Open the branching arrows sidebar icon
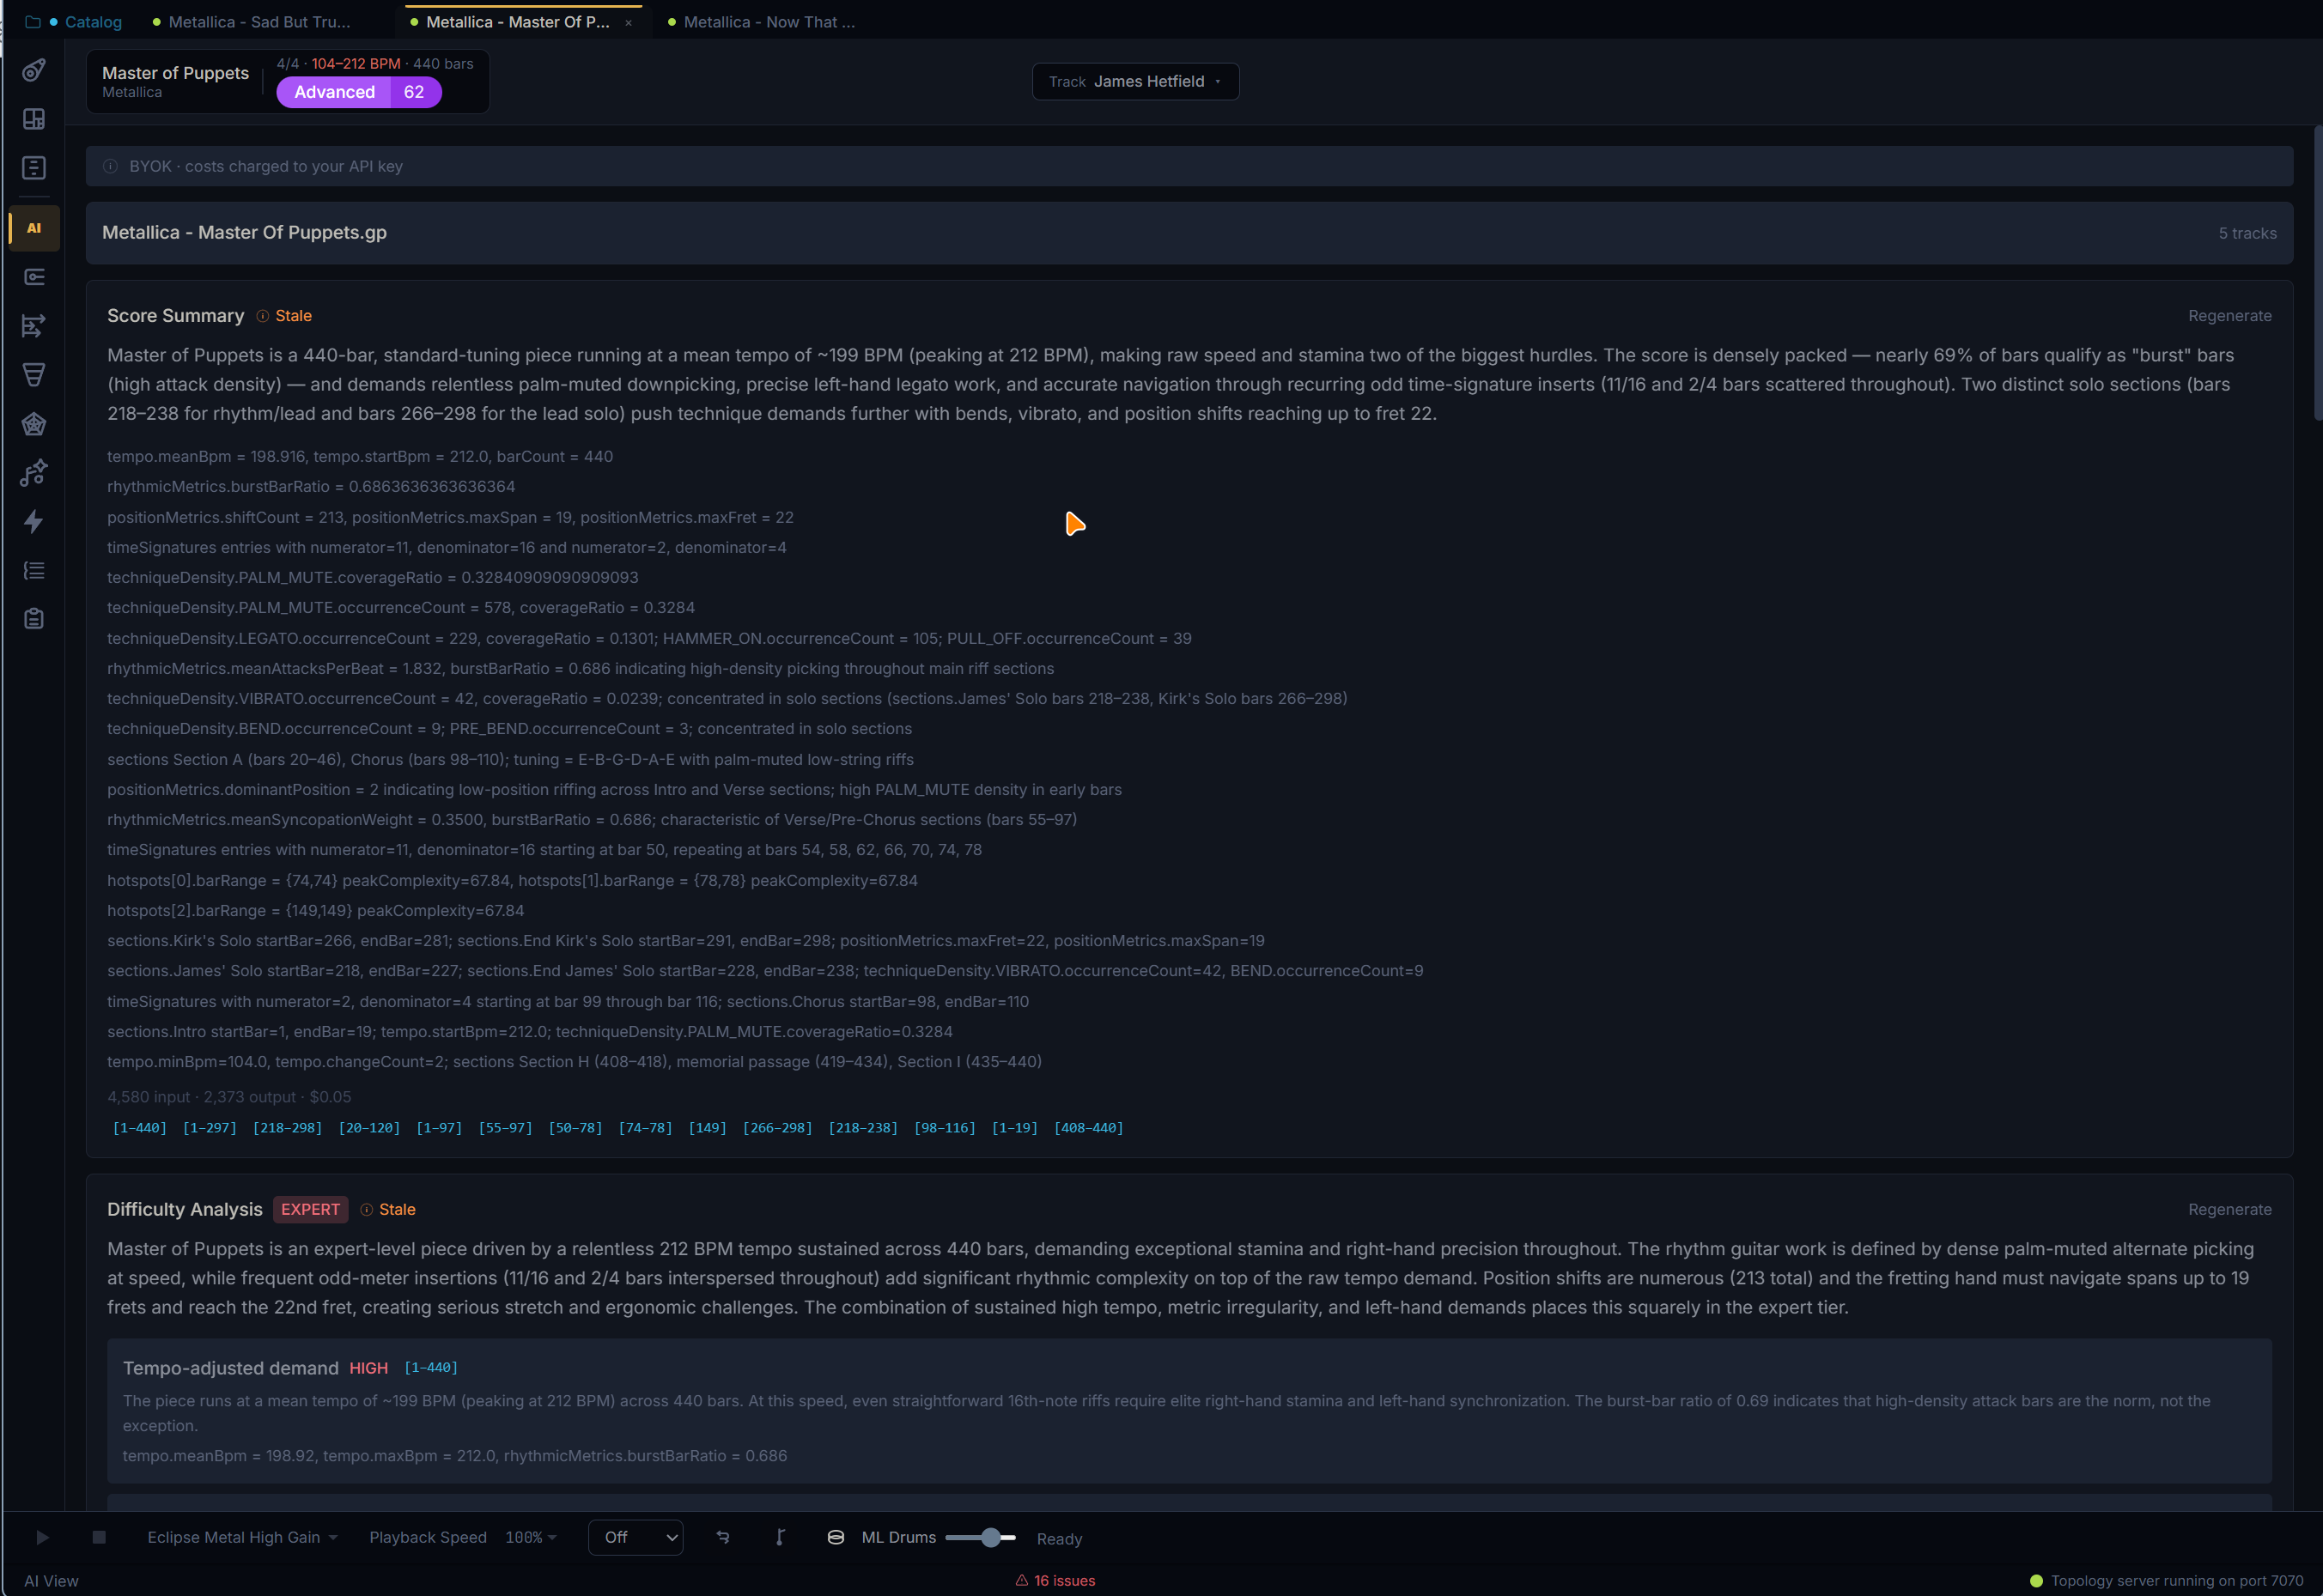The width and height of the screenshot is (2323, 1596). coord(34,326)
